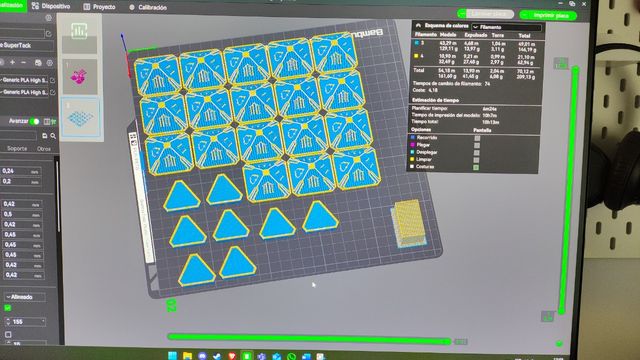Screen dimensions: 640x360
Task: Open filament settings gear icon
Action: click(x=50, y=63)
